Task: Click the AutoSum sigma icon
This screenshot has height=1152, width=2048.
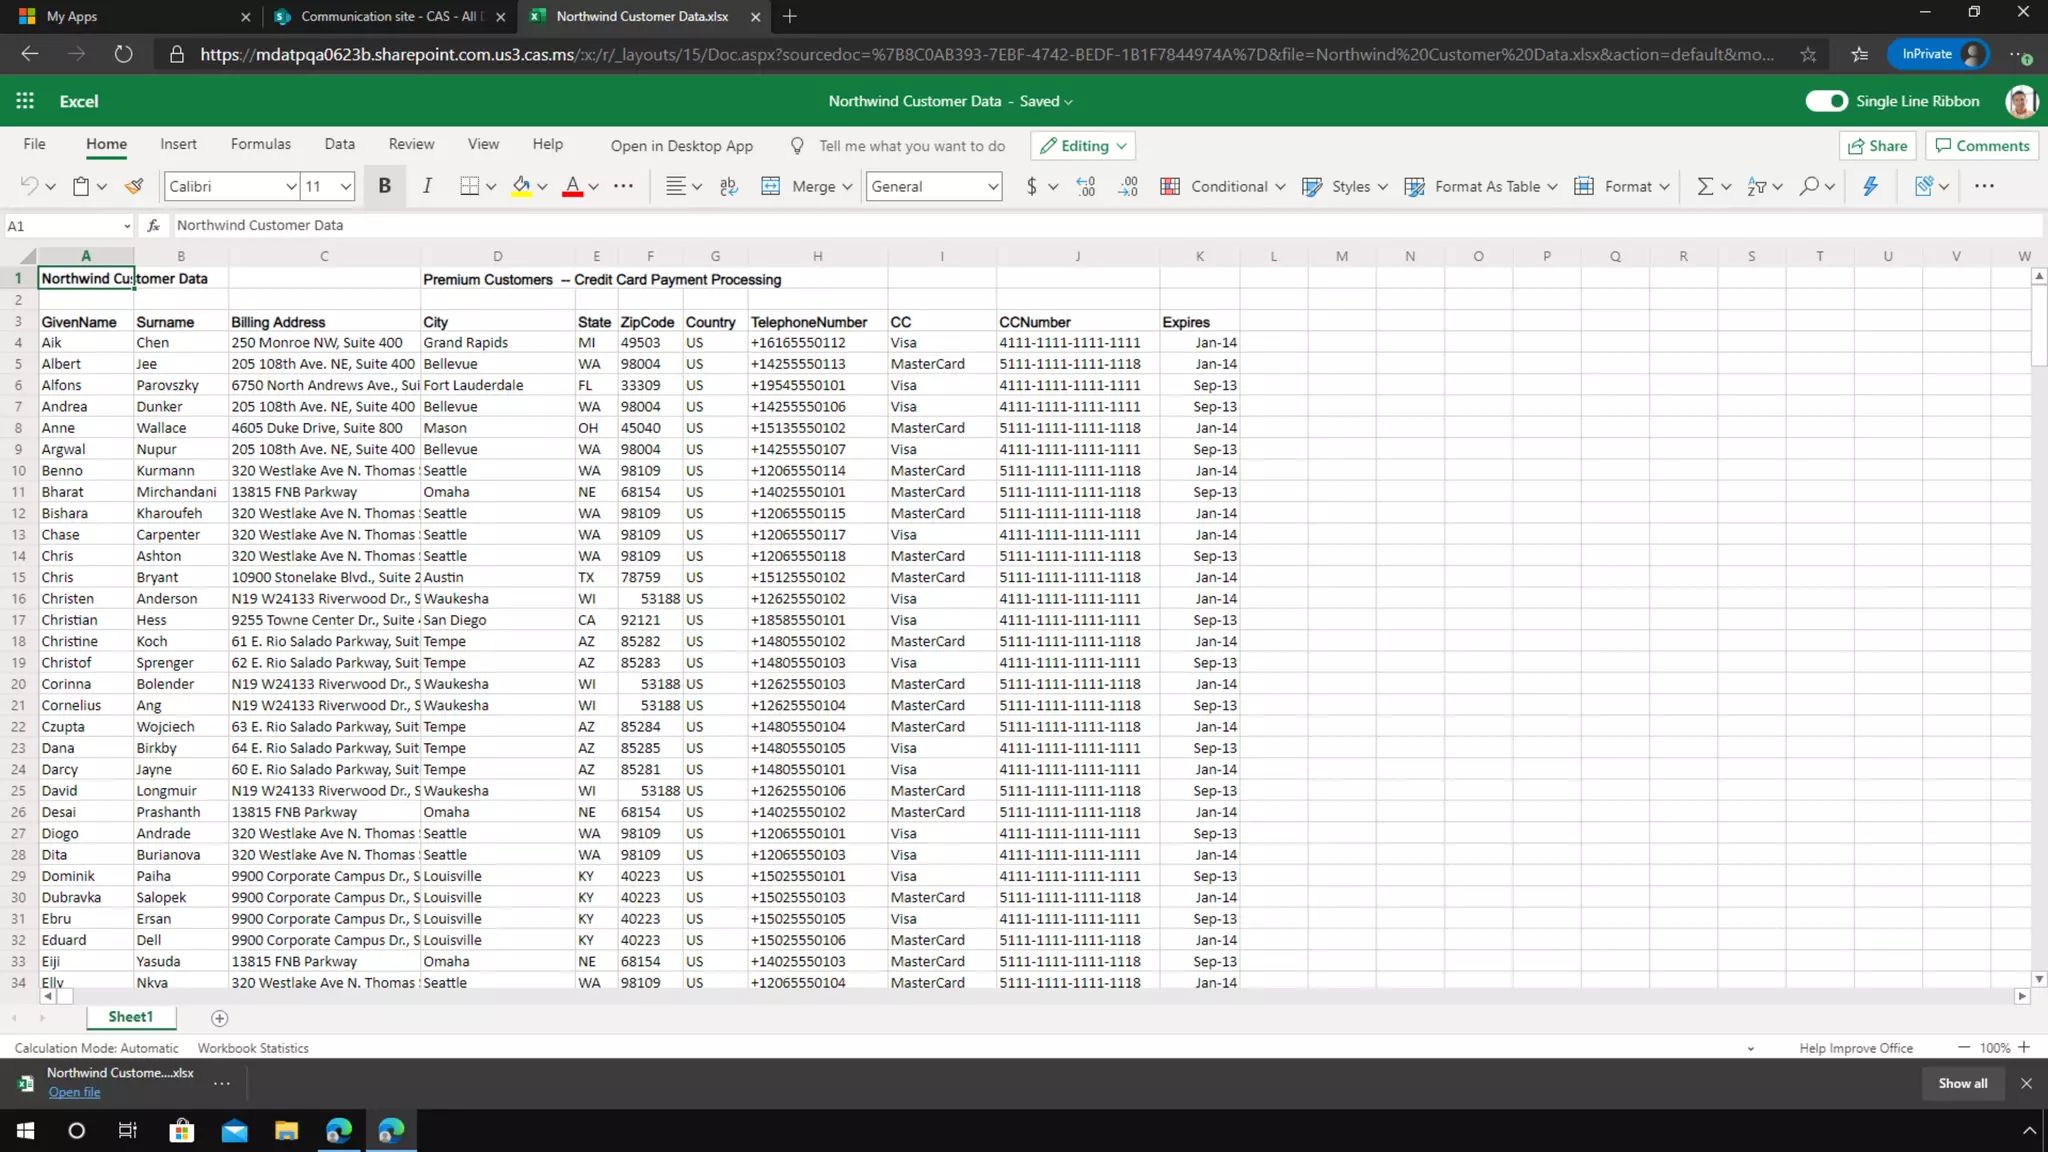Action: [1705, 186]
